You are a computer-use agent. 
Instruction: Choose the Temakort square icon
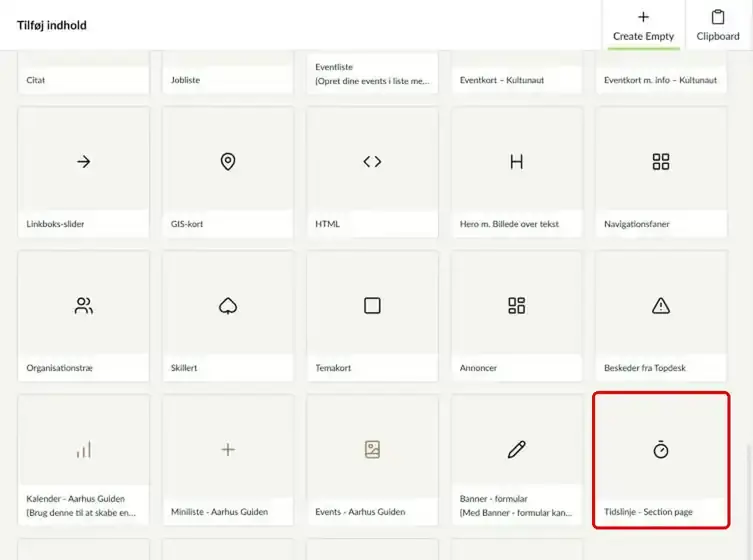[x=372, y=305]
